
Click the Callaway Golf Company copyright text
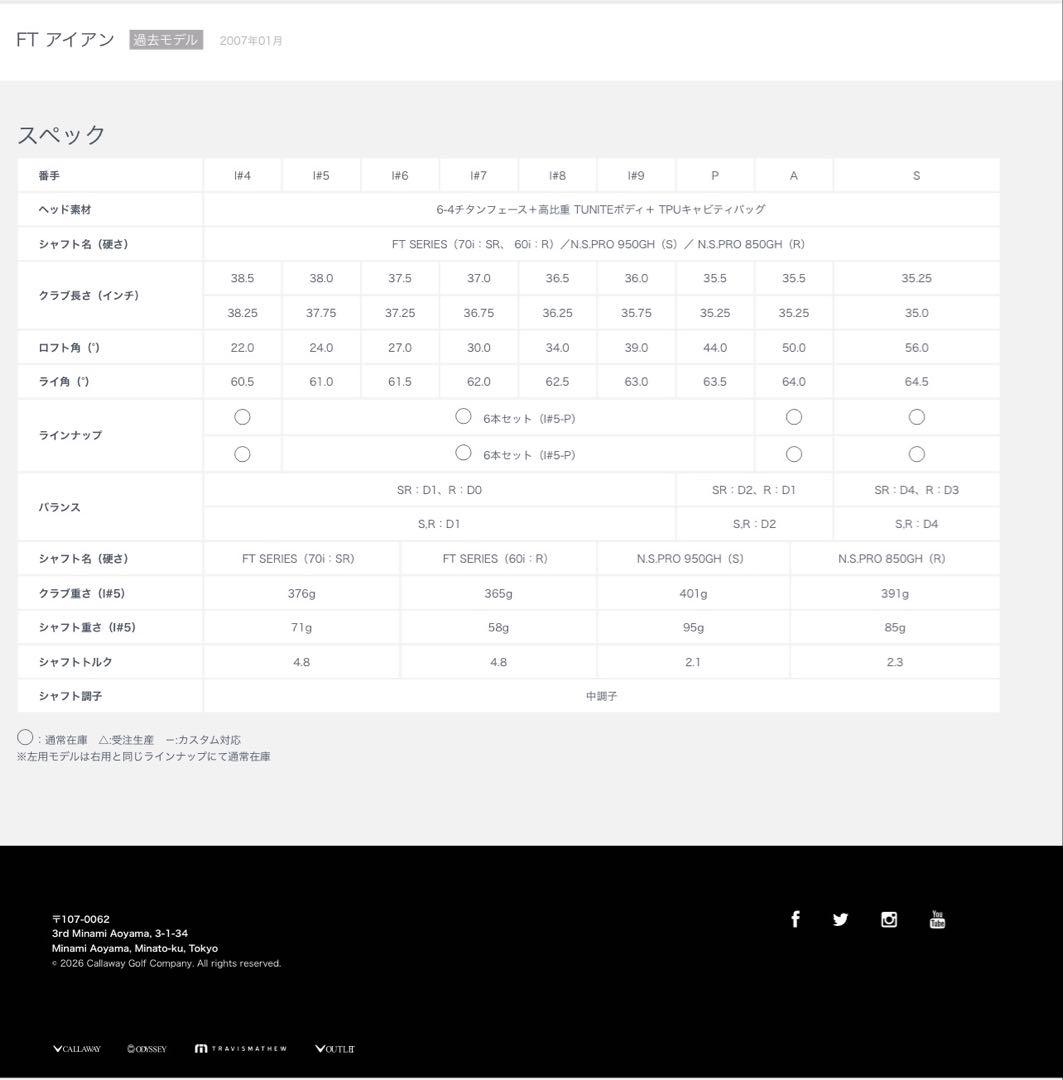point(167,964)
